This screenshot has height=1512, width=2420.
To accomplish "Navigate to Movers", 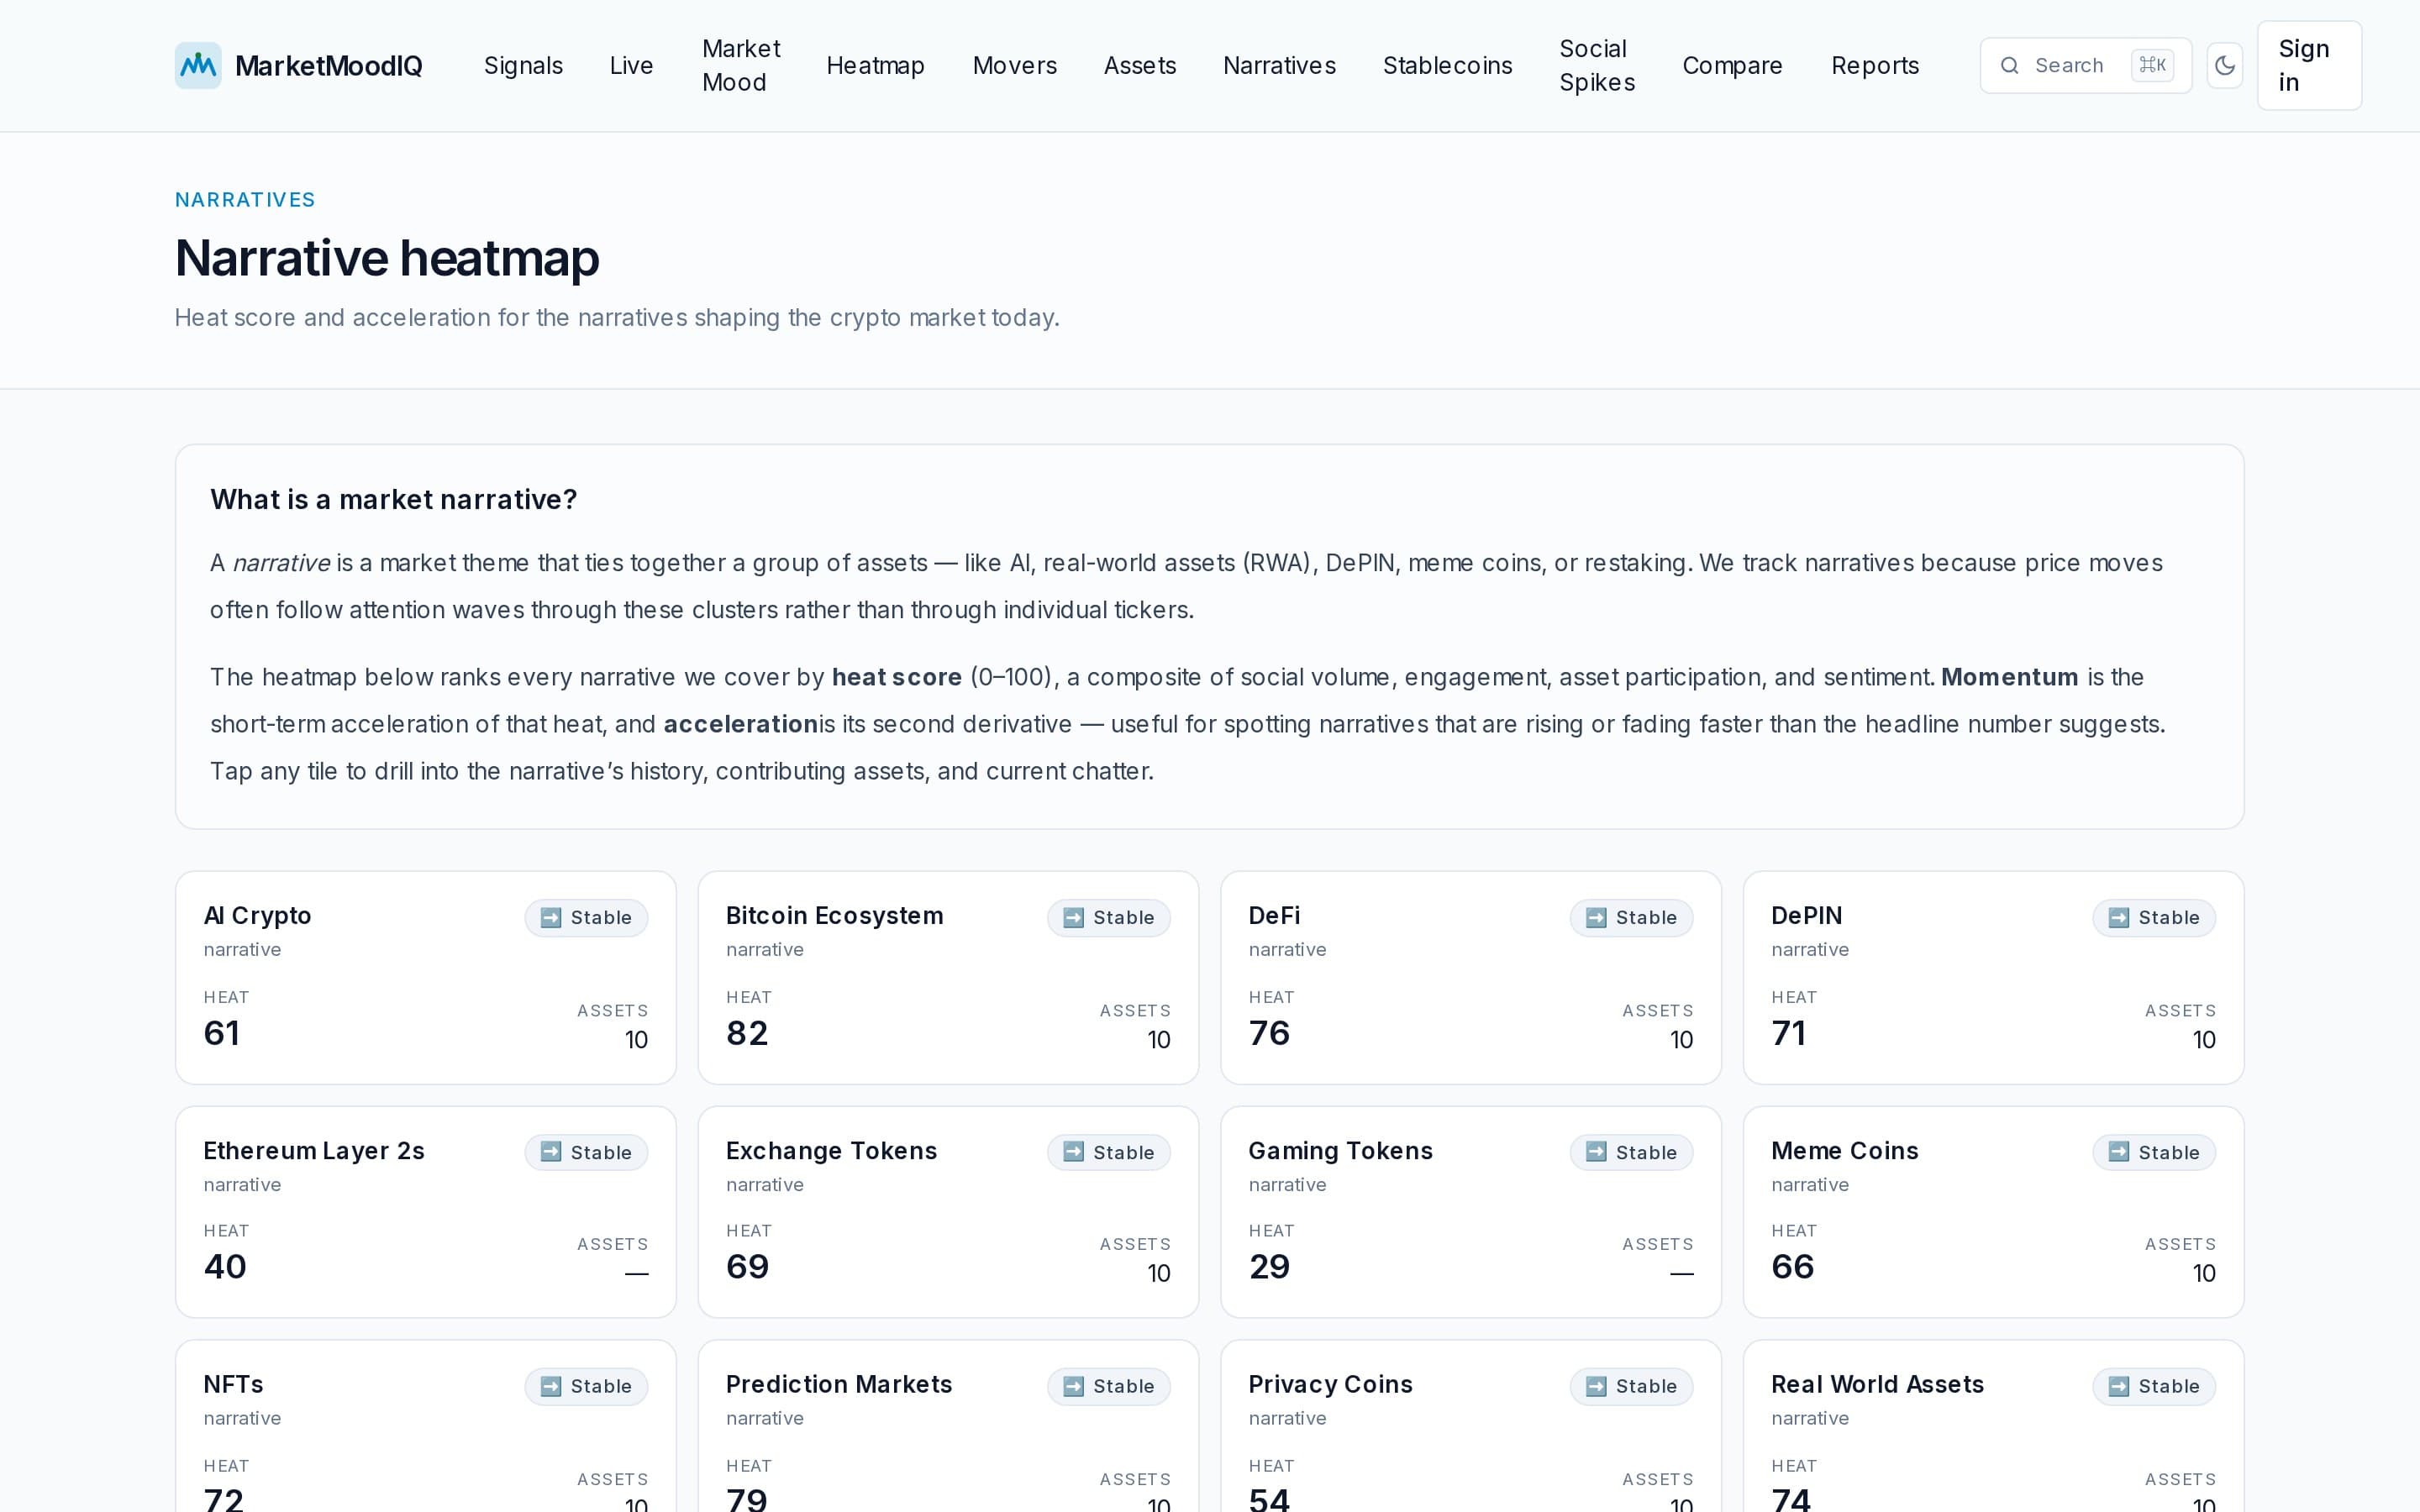I will point(1014,65).
